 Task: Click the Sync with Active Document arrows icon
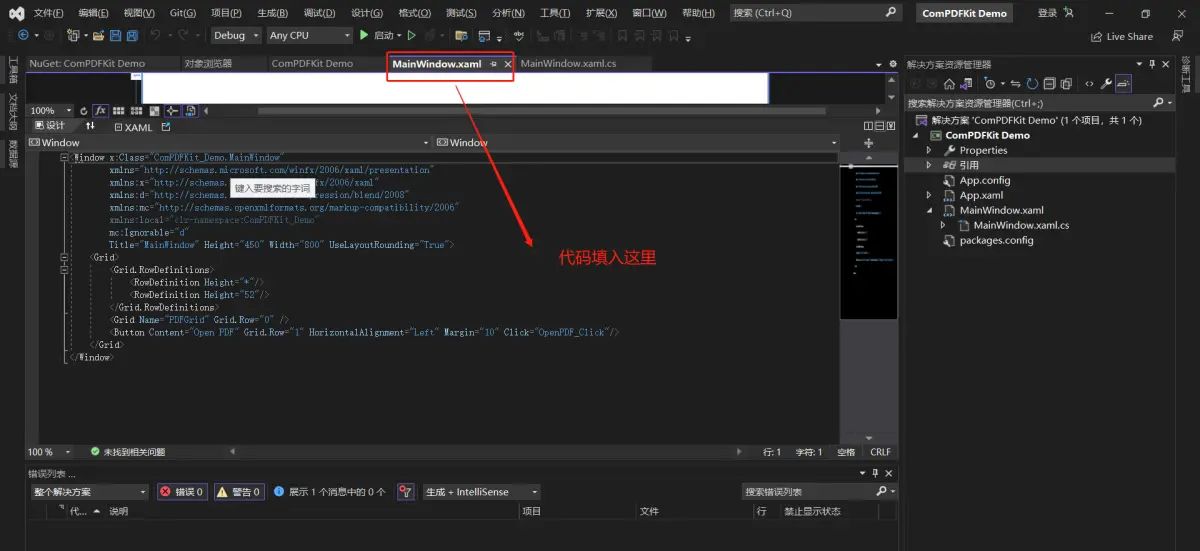coord(1015,84)
